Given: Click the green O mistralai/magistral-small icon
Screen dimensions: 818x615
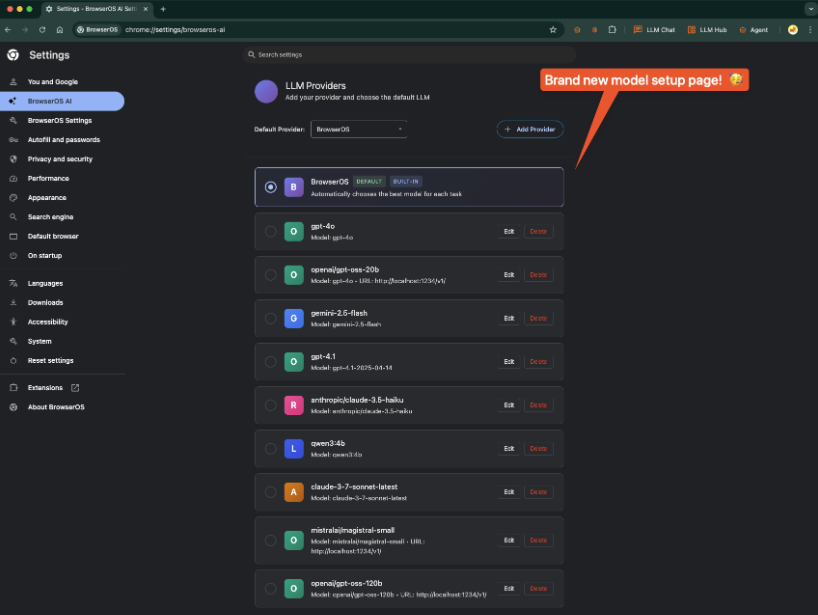Looking at the screenshot, I should pyautogui.click(x=294, y=540).
